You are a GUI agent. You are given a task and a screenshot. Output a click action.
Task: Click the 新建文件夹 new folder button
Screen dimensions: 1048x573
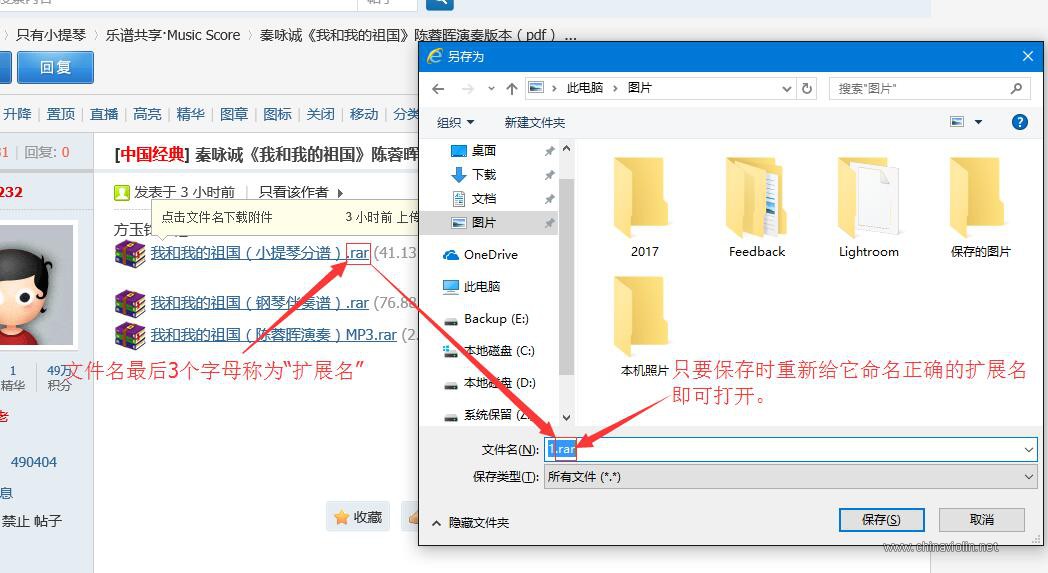tap(534, 122)
